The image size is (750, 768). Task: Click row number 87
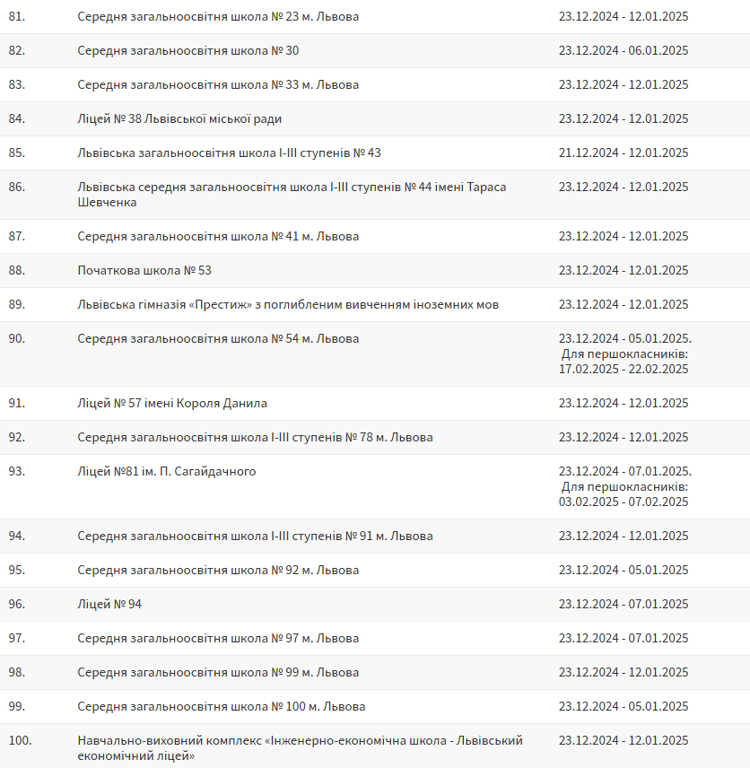pos(16,237)
